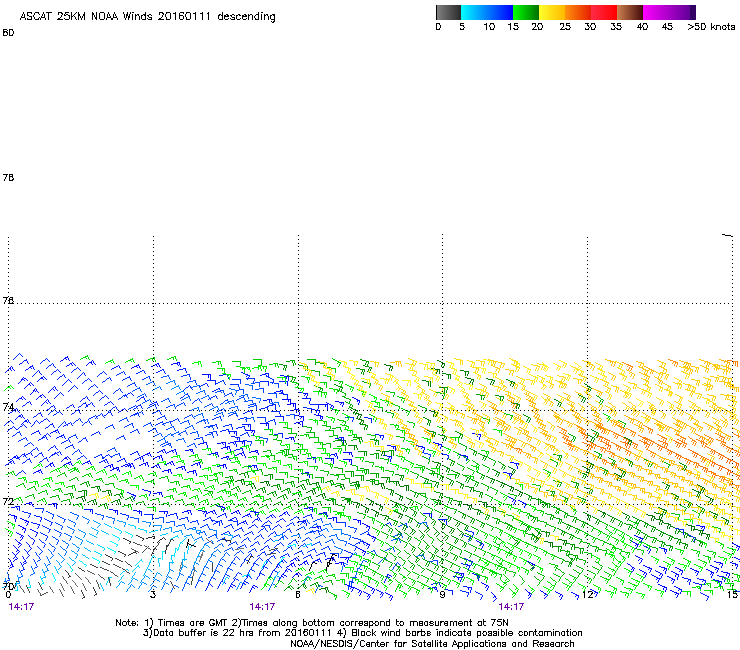Click the 14:17 time label between longitudes 9 and 12
The width and height of the screenshot is (740, 650).
[x=511, y=607]
